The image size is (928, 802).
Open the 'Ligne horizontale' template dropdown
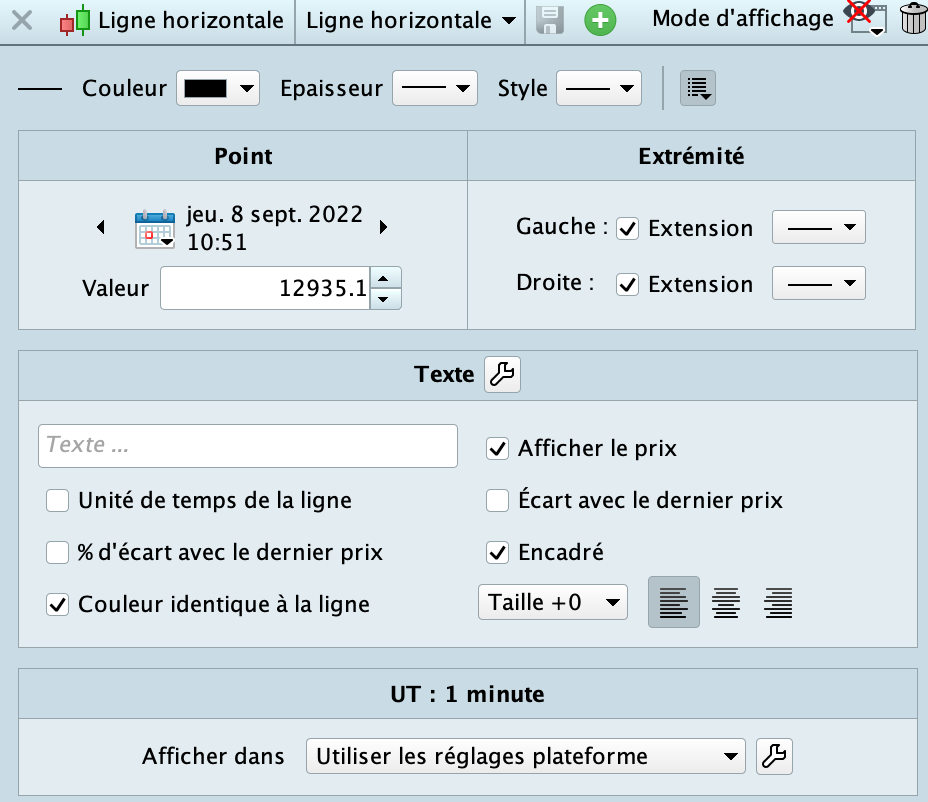tap(410, 20)
